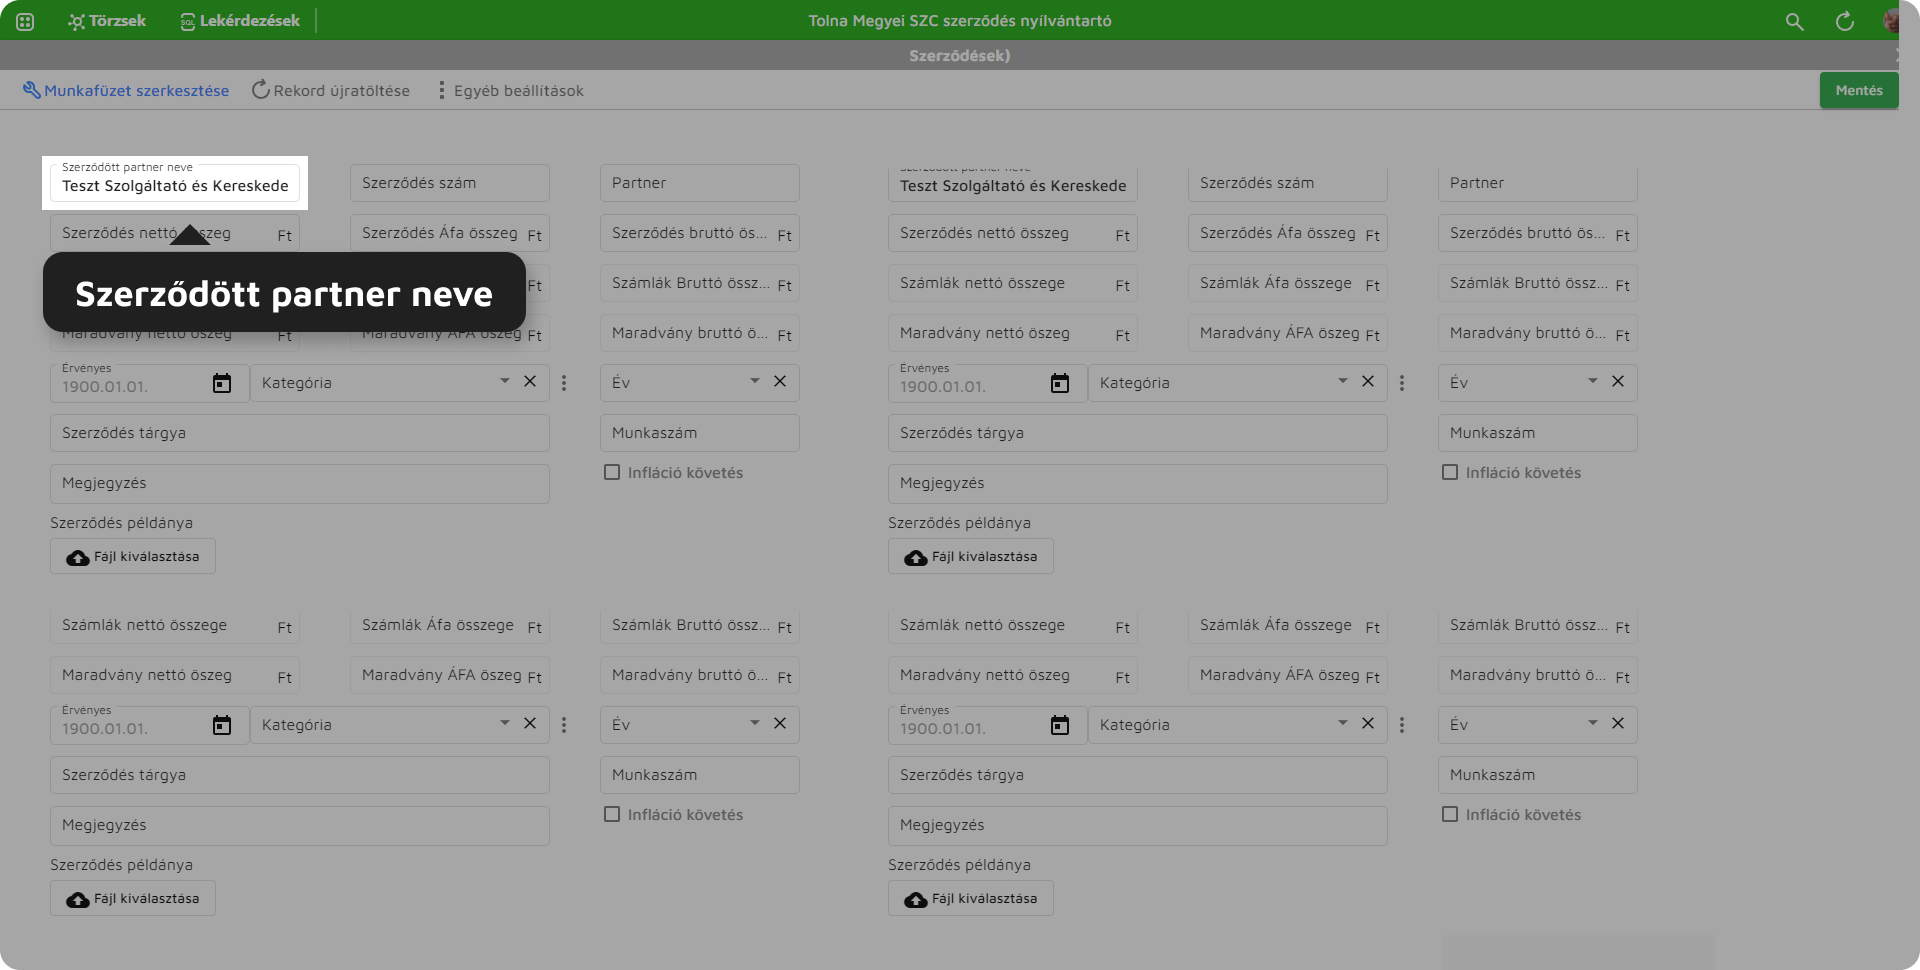The image size is (1920, 970).
Task: Click the refresh icon in the top bar
Action: tap(1845, 21)
